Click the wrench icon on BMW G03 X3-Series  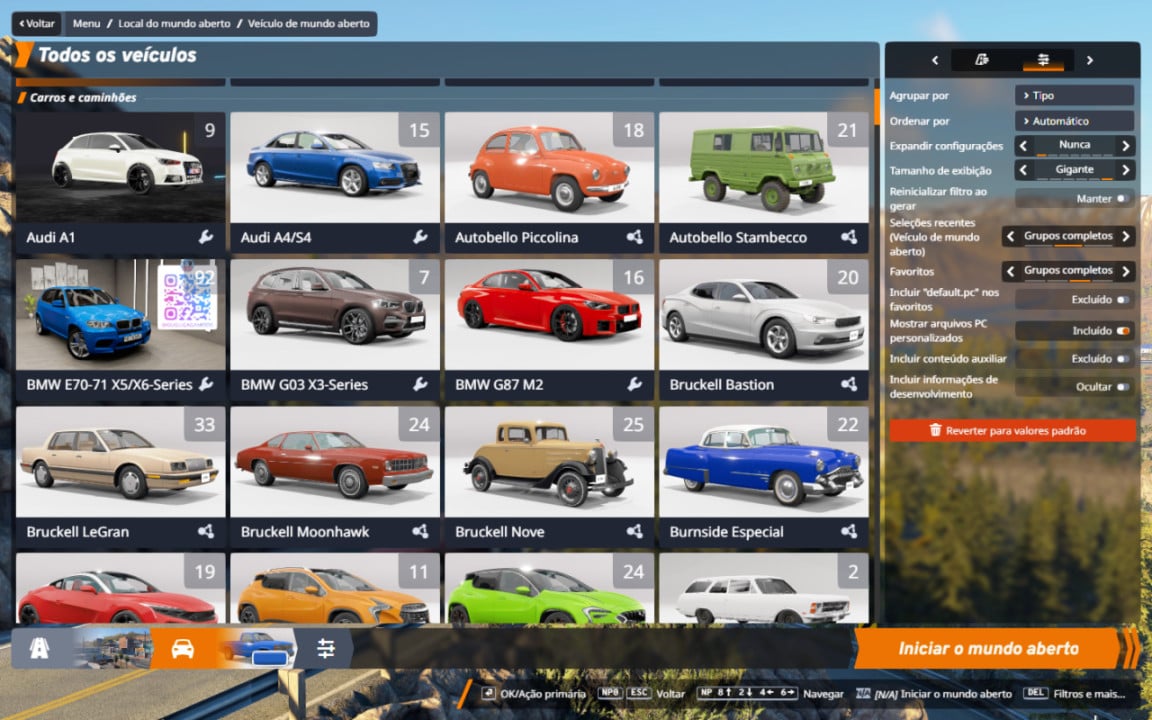(420, 384)
